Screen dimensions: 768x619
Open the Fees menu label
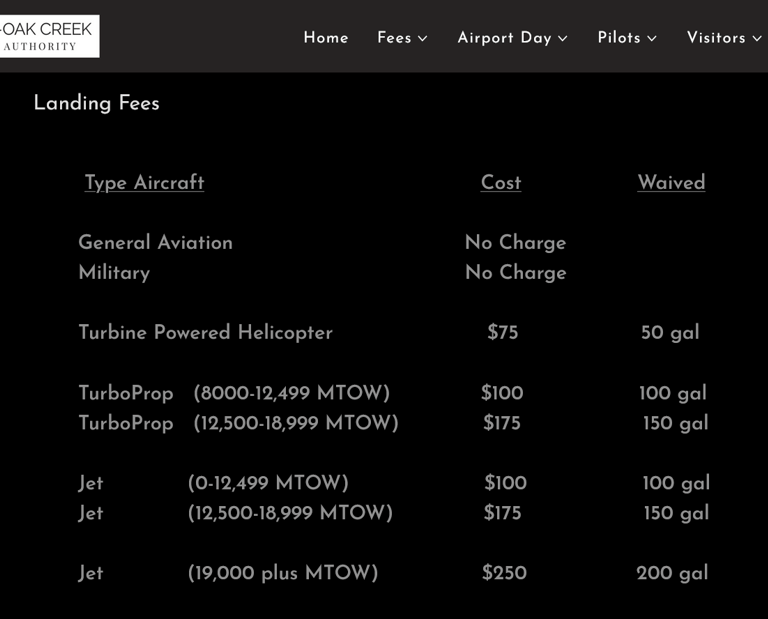pyautogui.click(x=394, y=38)
